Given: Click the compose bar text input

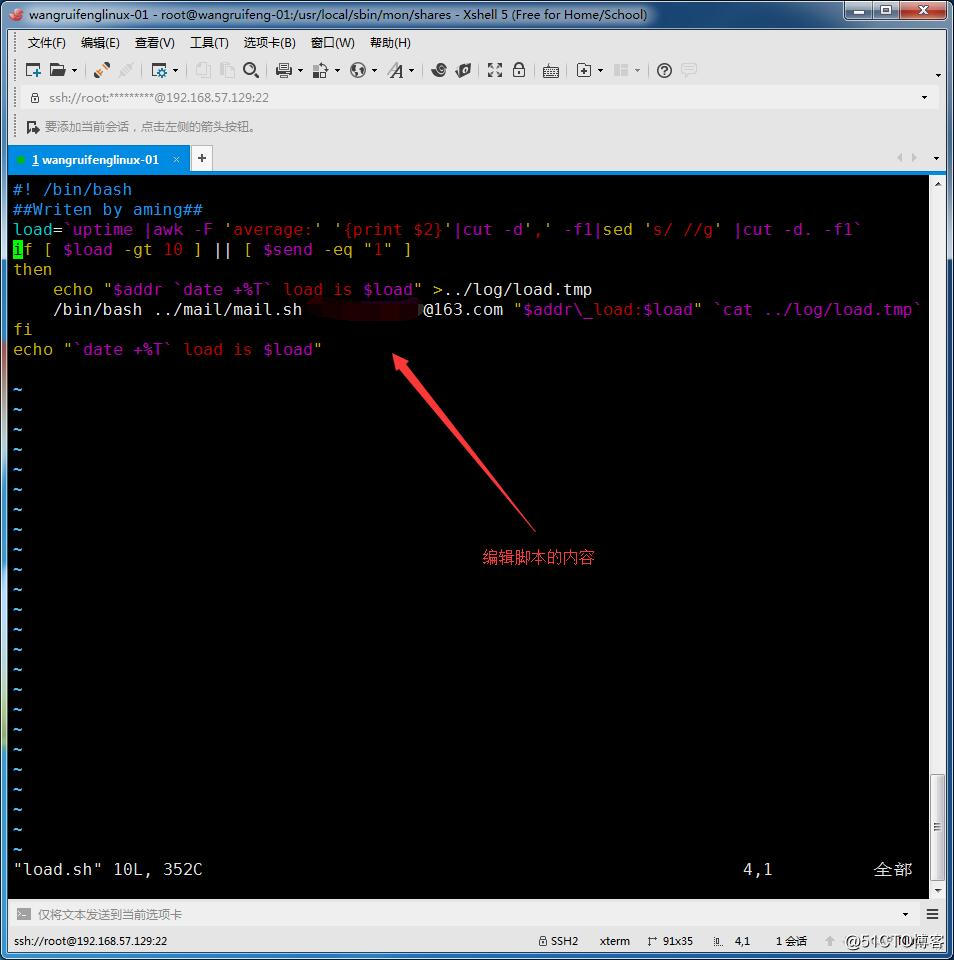Looking at the screenshot, I should point(465,914).
